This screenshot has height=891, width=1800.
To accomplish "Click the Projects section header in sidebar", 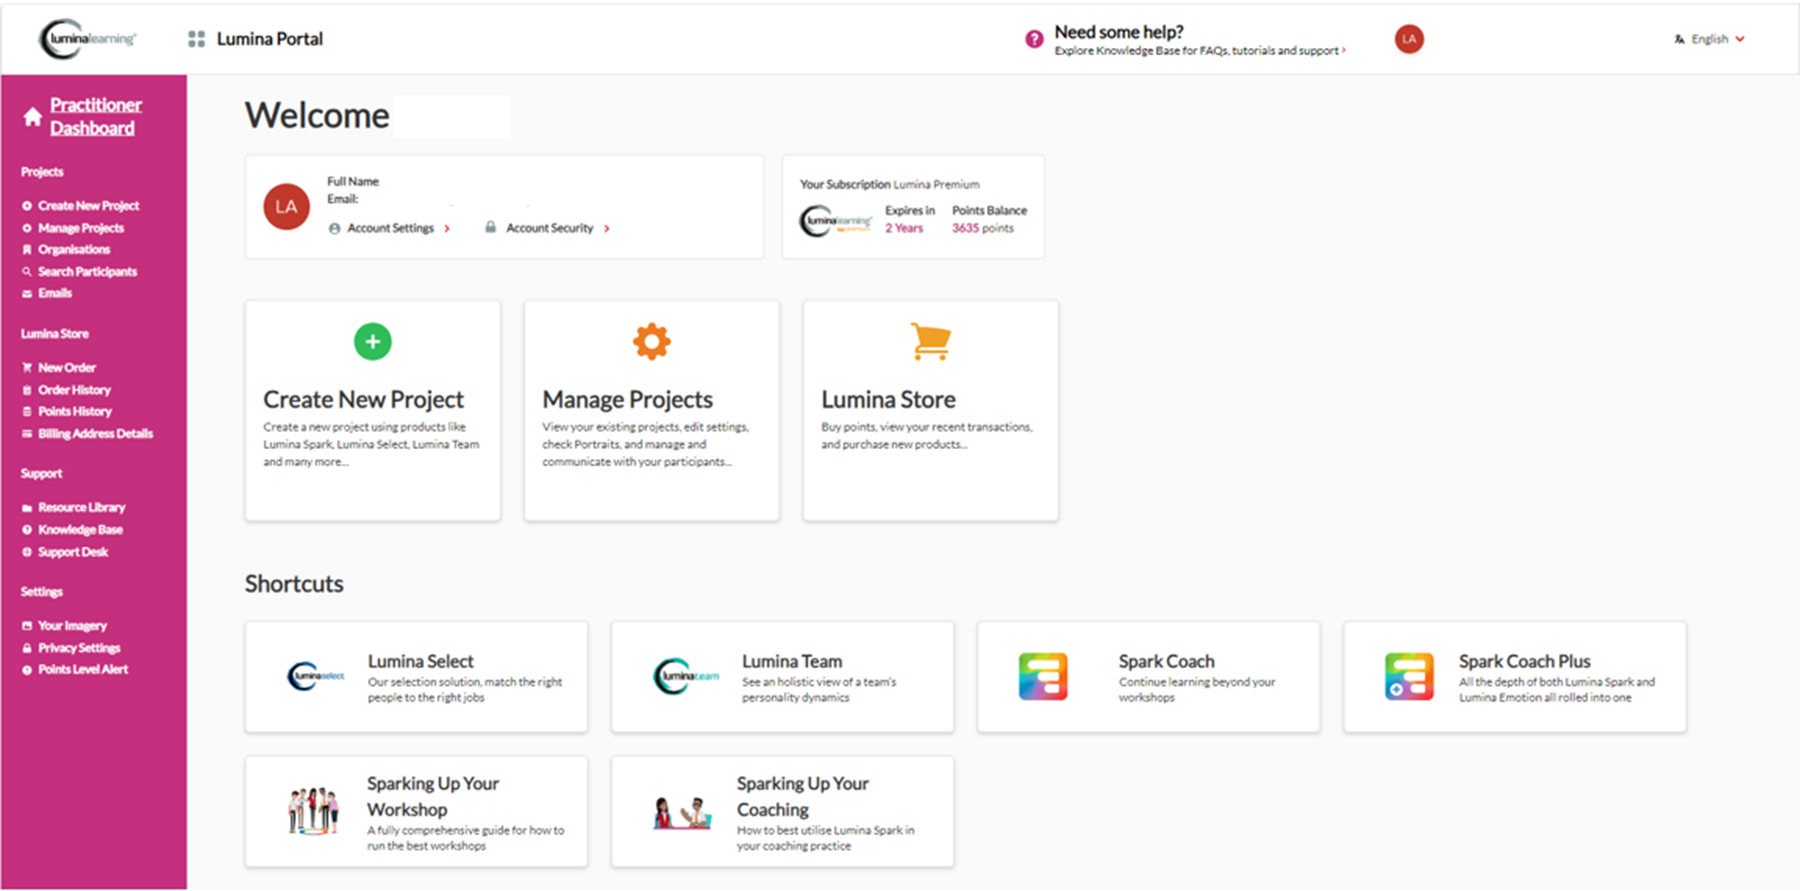I will point(42,172).
